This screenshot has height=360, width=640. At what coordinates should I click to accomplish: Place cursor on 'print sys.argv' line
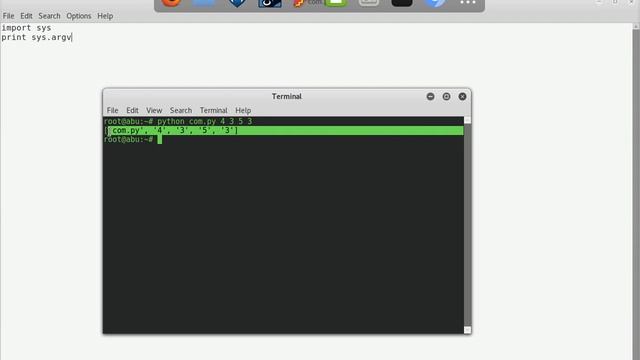click(36, 37)
